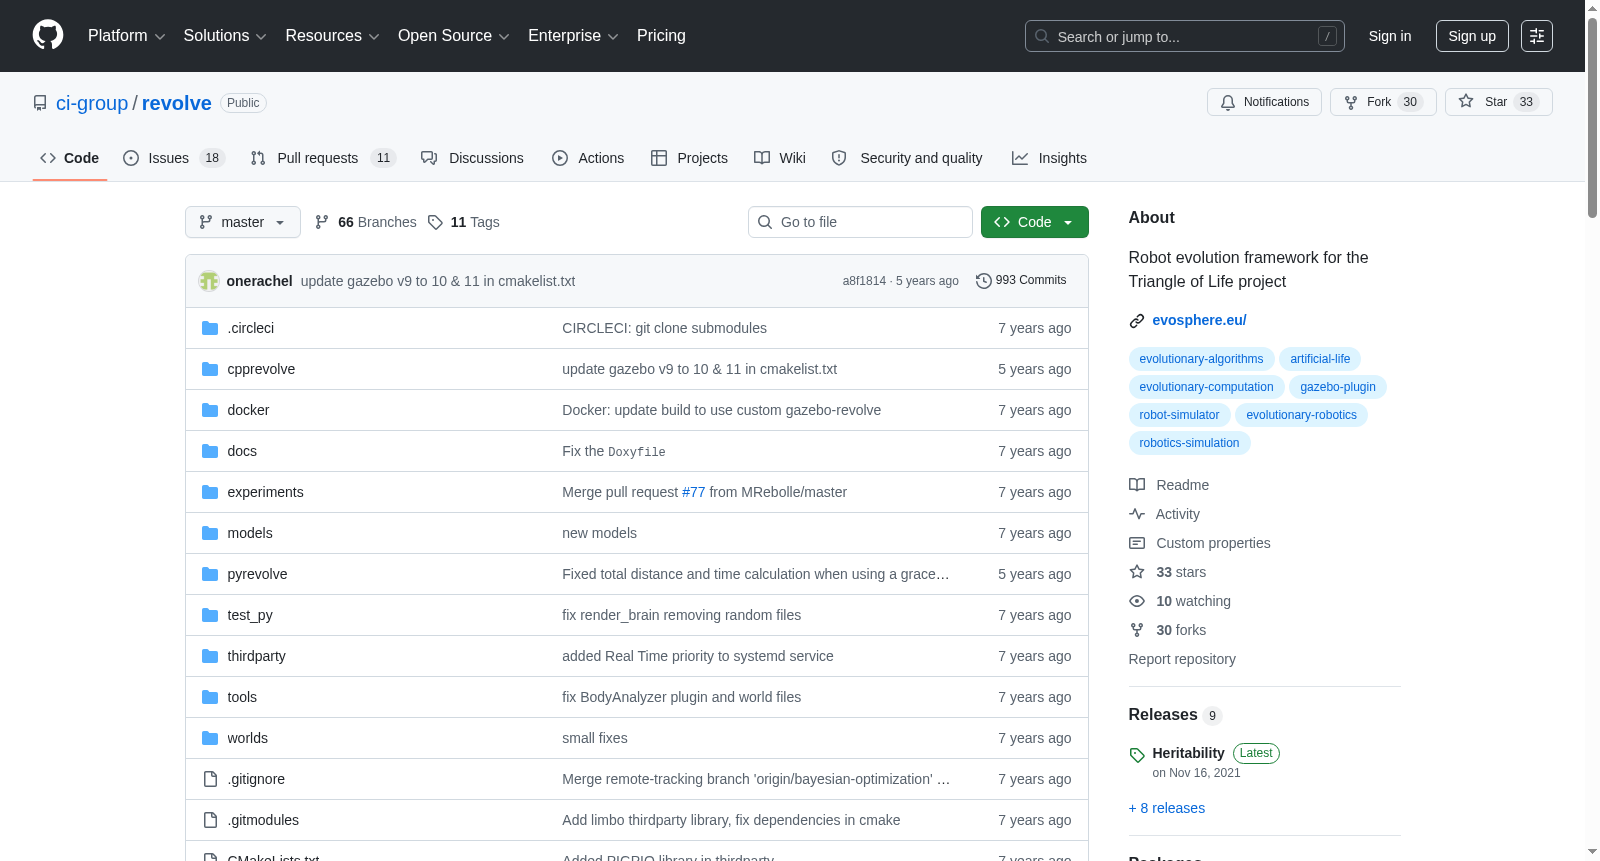Viewport: 1600px width, 861px height.
Task: Select the Code tab
Action: tap(70, 158)
